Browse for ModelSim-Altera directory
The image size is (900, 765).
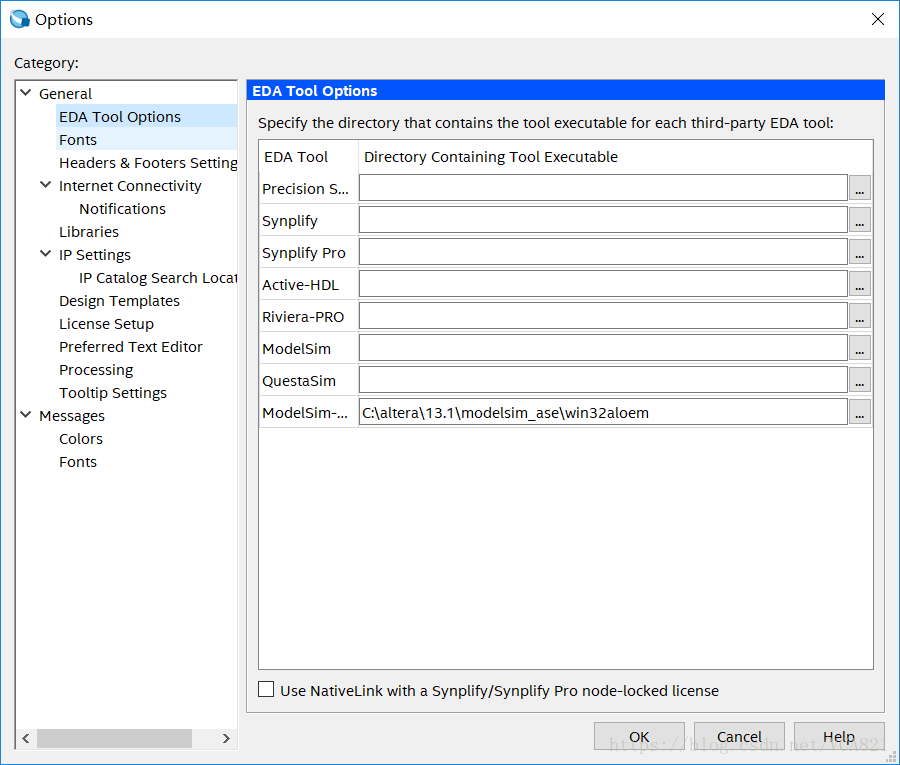pyautogui.click(x=859, y=413)
